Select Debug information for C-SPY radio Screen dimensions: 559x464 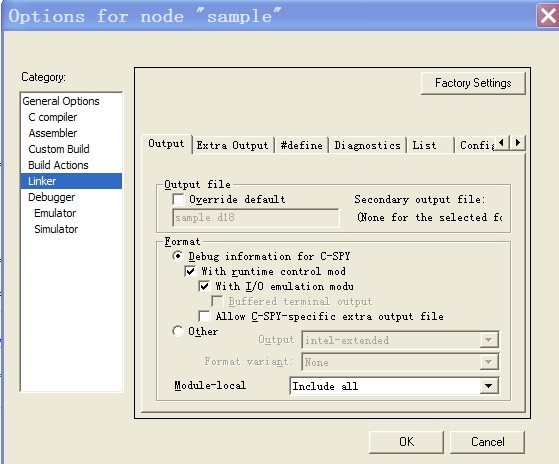(x=178, y=256)
